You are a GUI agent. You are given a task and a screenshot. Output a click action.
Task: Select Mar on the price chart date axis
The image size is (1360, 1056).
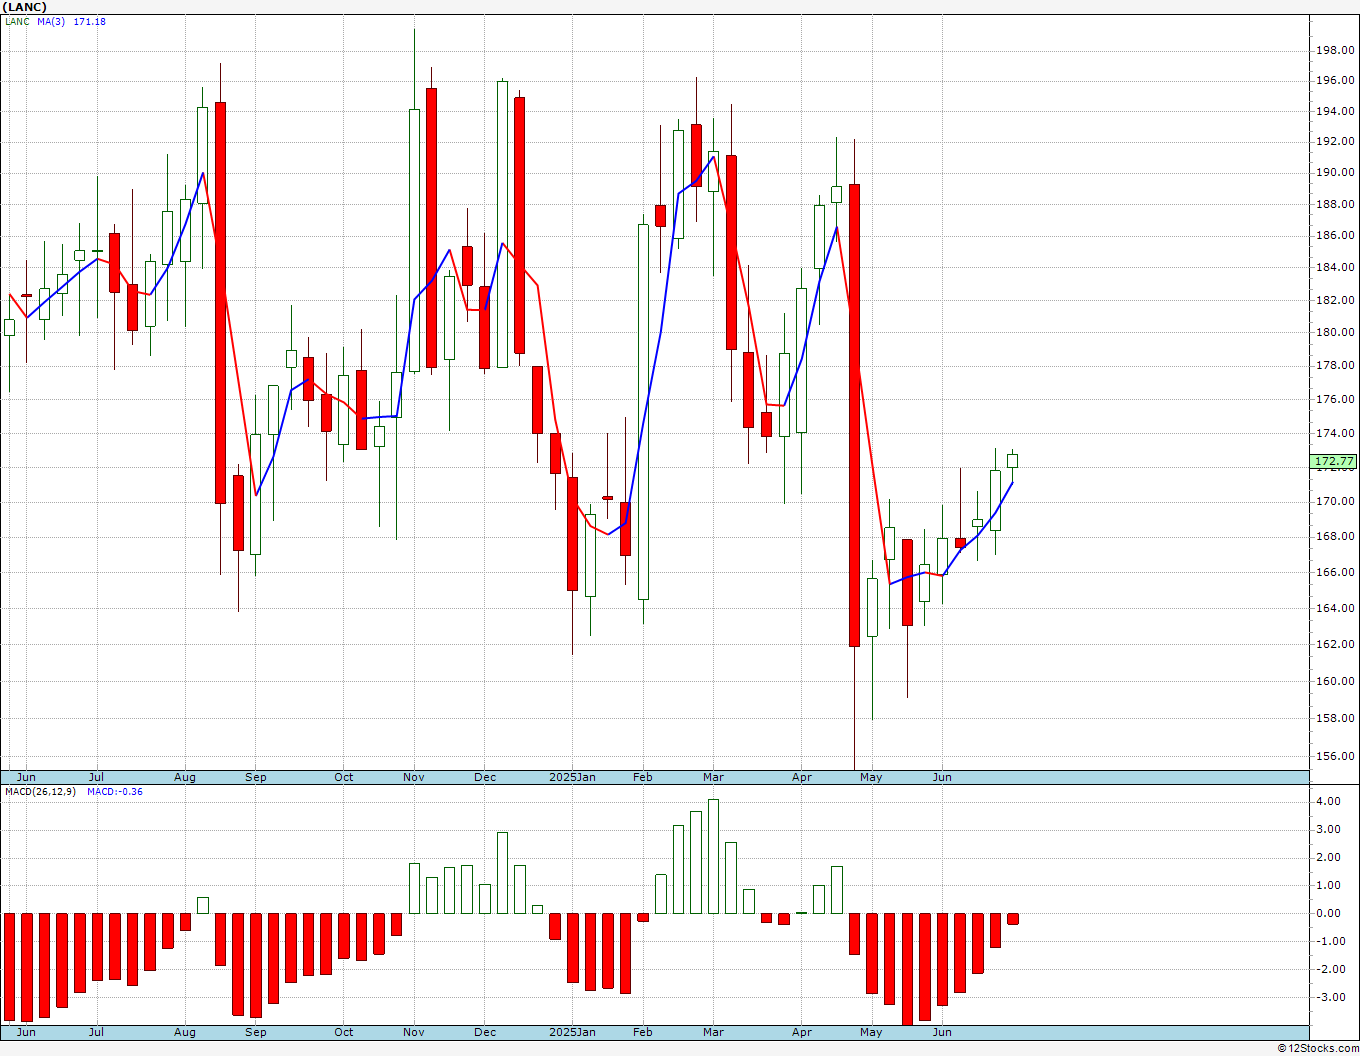[x=713, y=777]
